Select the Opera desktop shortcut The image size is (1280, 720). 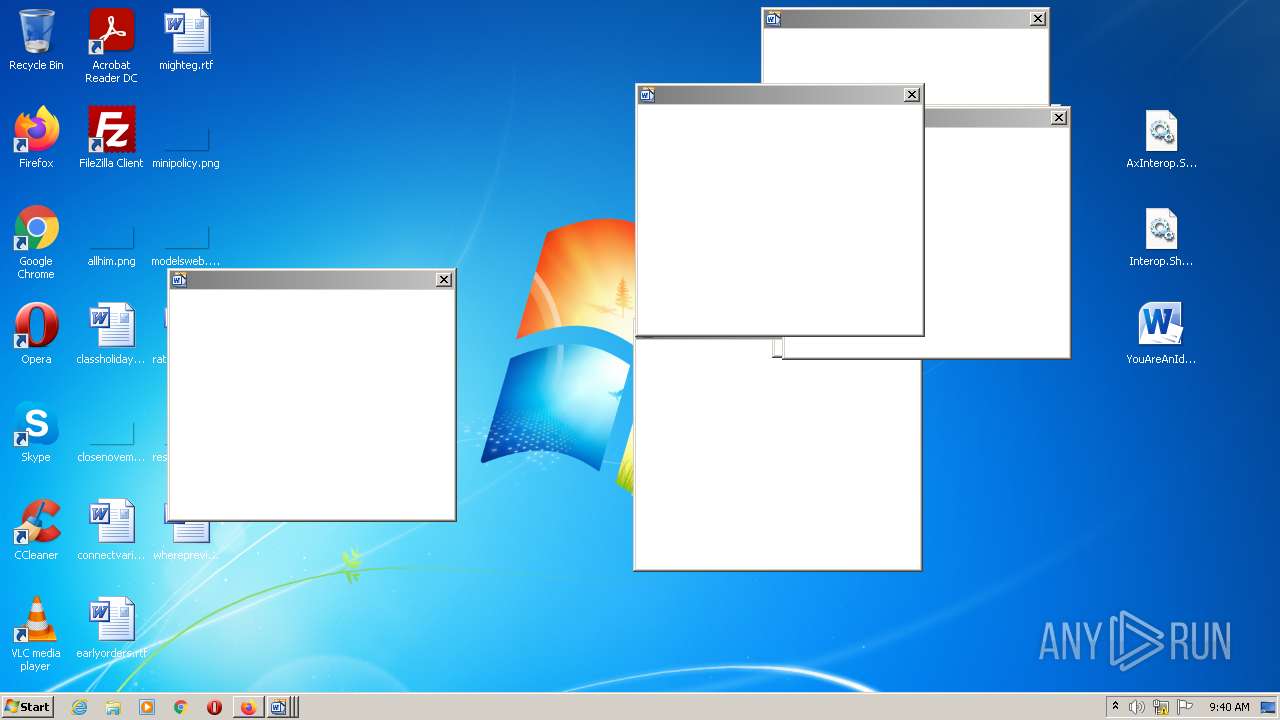(x=36, y=334)
